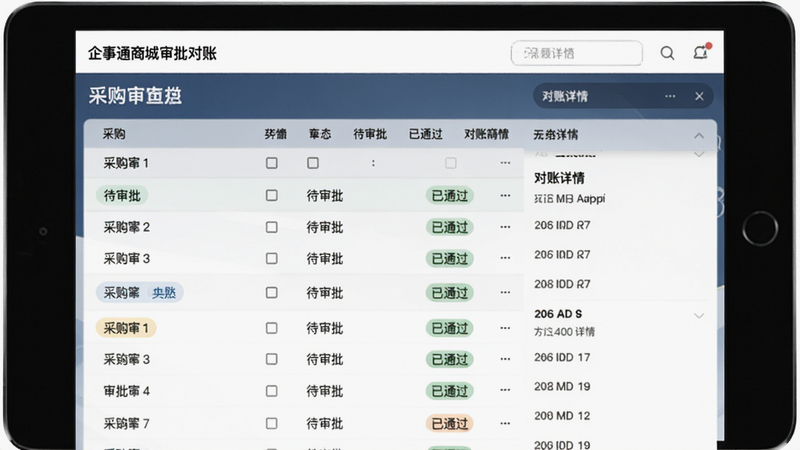Open more menu for blue-tagged 采购审 row
The height and width of the screenshot is (450, 800).
pyautogui.click(x=505, y=292)
